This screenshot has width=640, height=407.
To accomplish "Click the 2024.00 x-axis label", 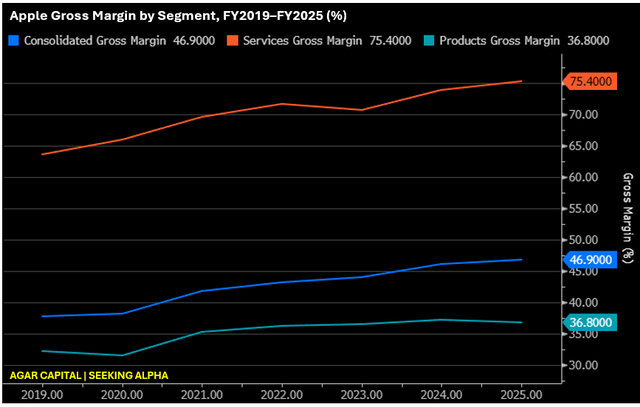I will pos(441,395).
